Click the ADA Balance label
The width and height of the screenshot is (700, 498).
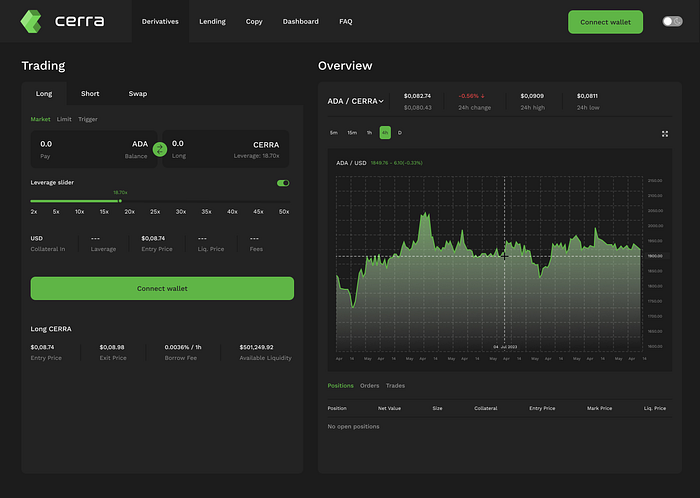tap(136, 156)
